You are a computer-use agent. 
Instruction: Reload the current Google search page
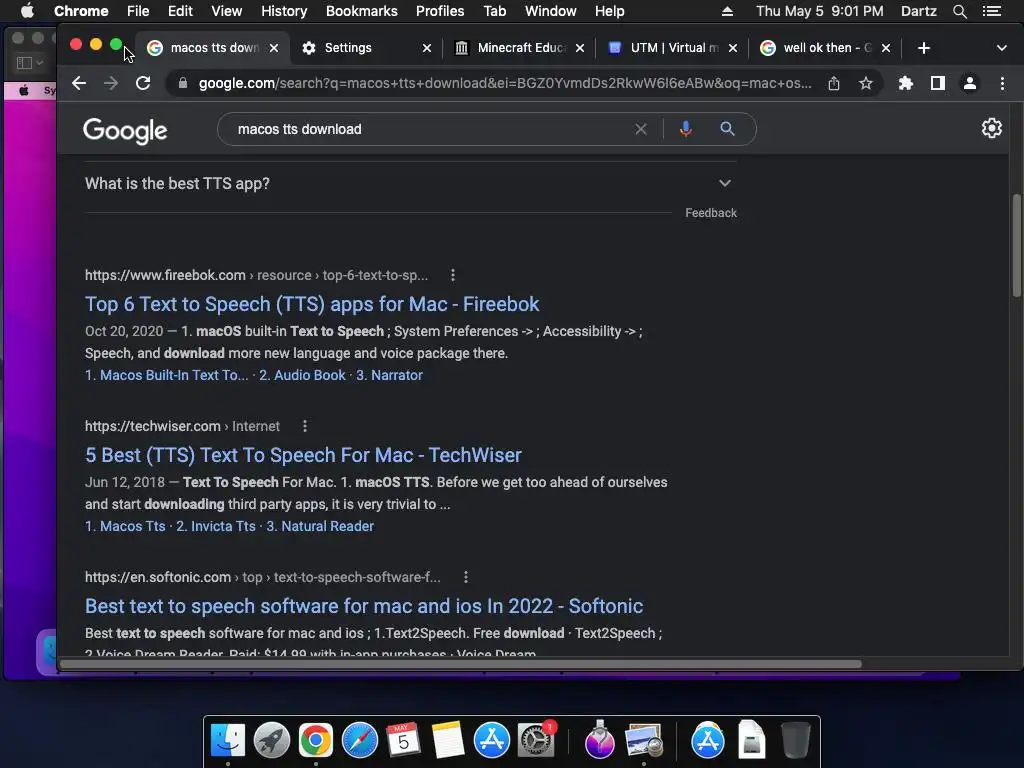(x=143, y=83)
